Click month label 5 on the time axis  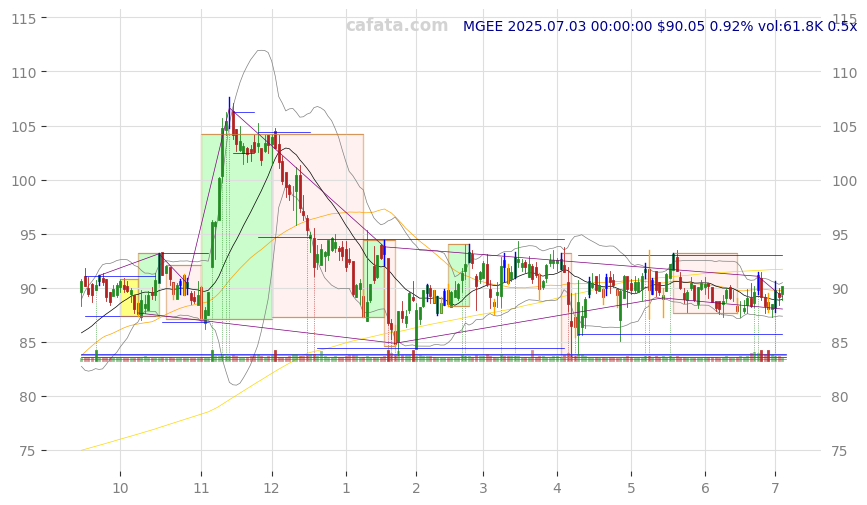coord(631,488)
